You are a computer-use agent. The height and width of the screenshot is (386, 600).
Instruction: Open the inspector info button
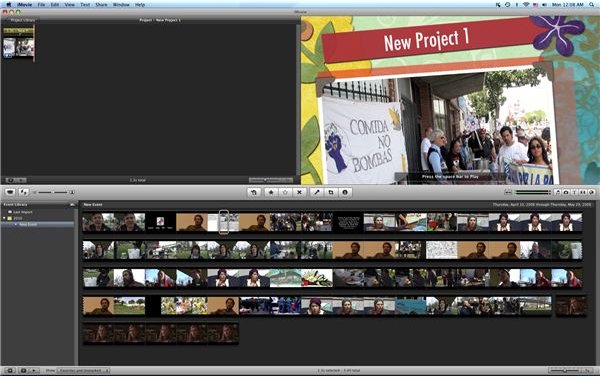[x=345, y=192]
